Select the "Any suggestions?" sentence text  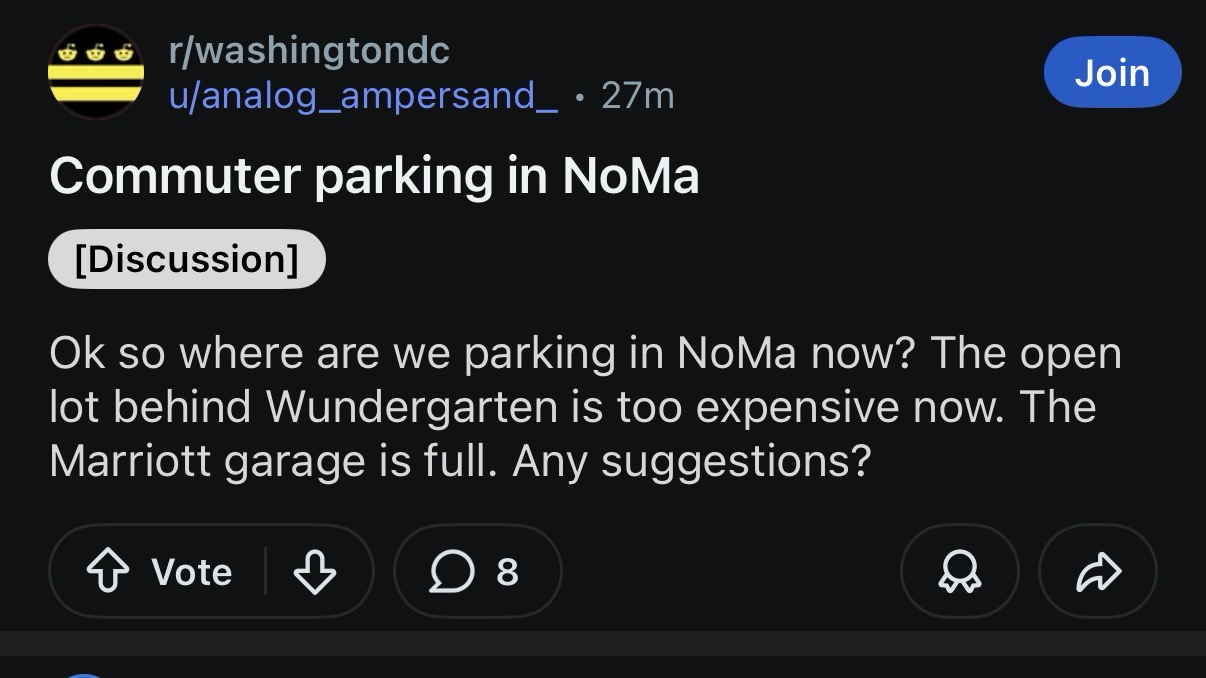(x=691, y=461)
